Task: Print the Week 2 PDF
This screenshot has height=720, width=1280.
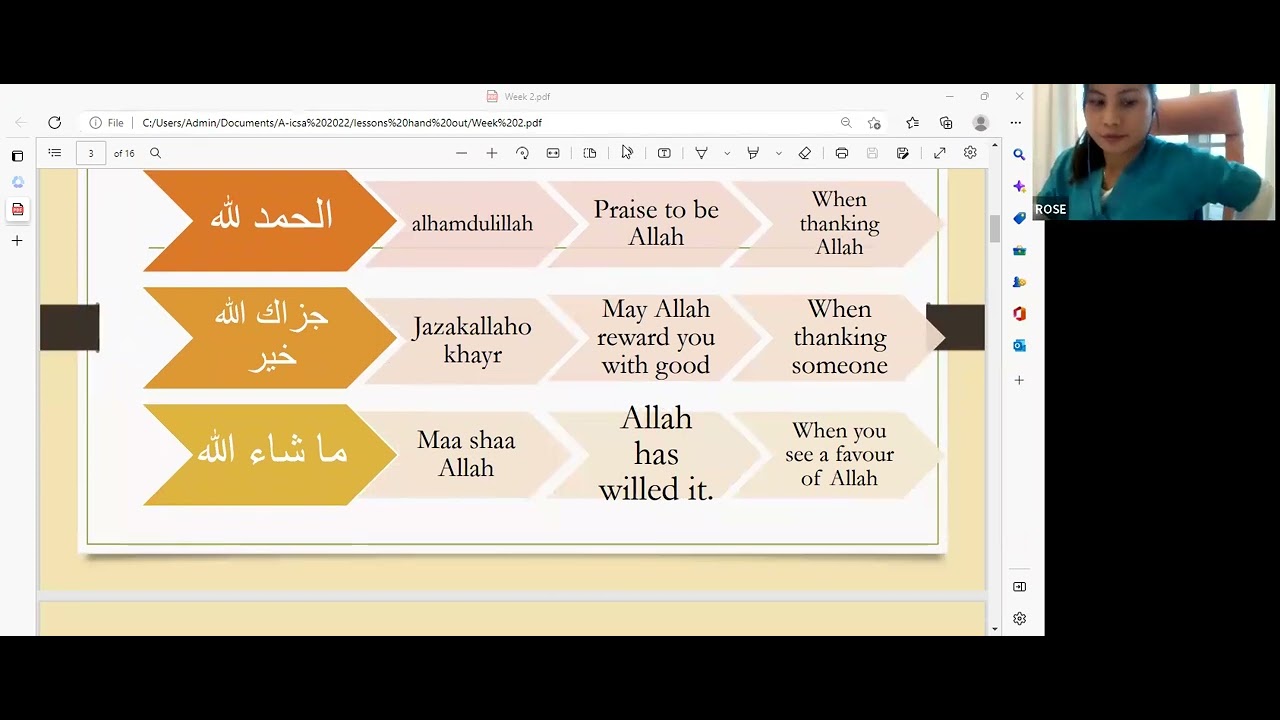Action: point(842,153)
